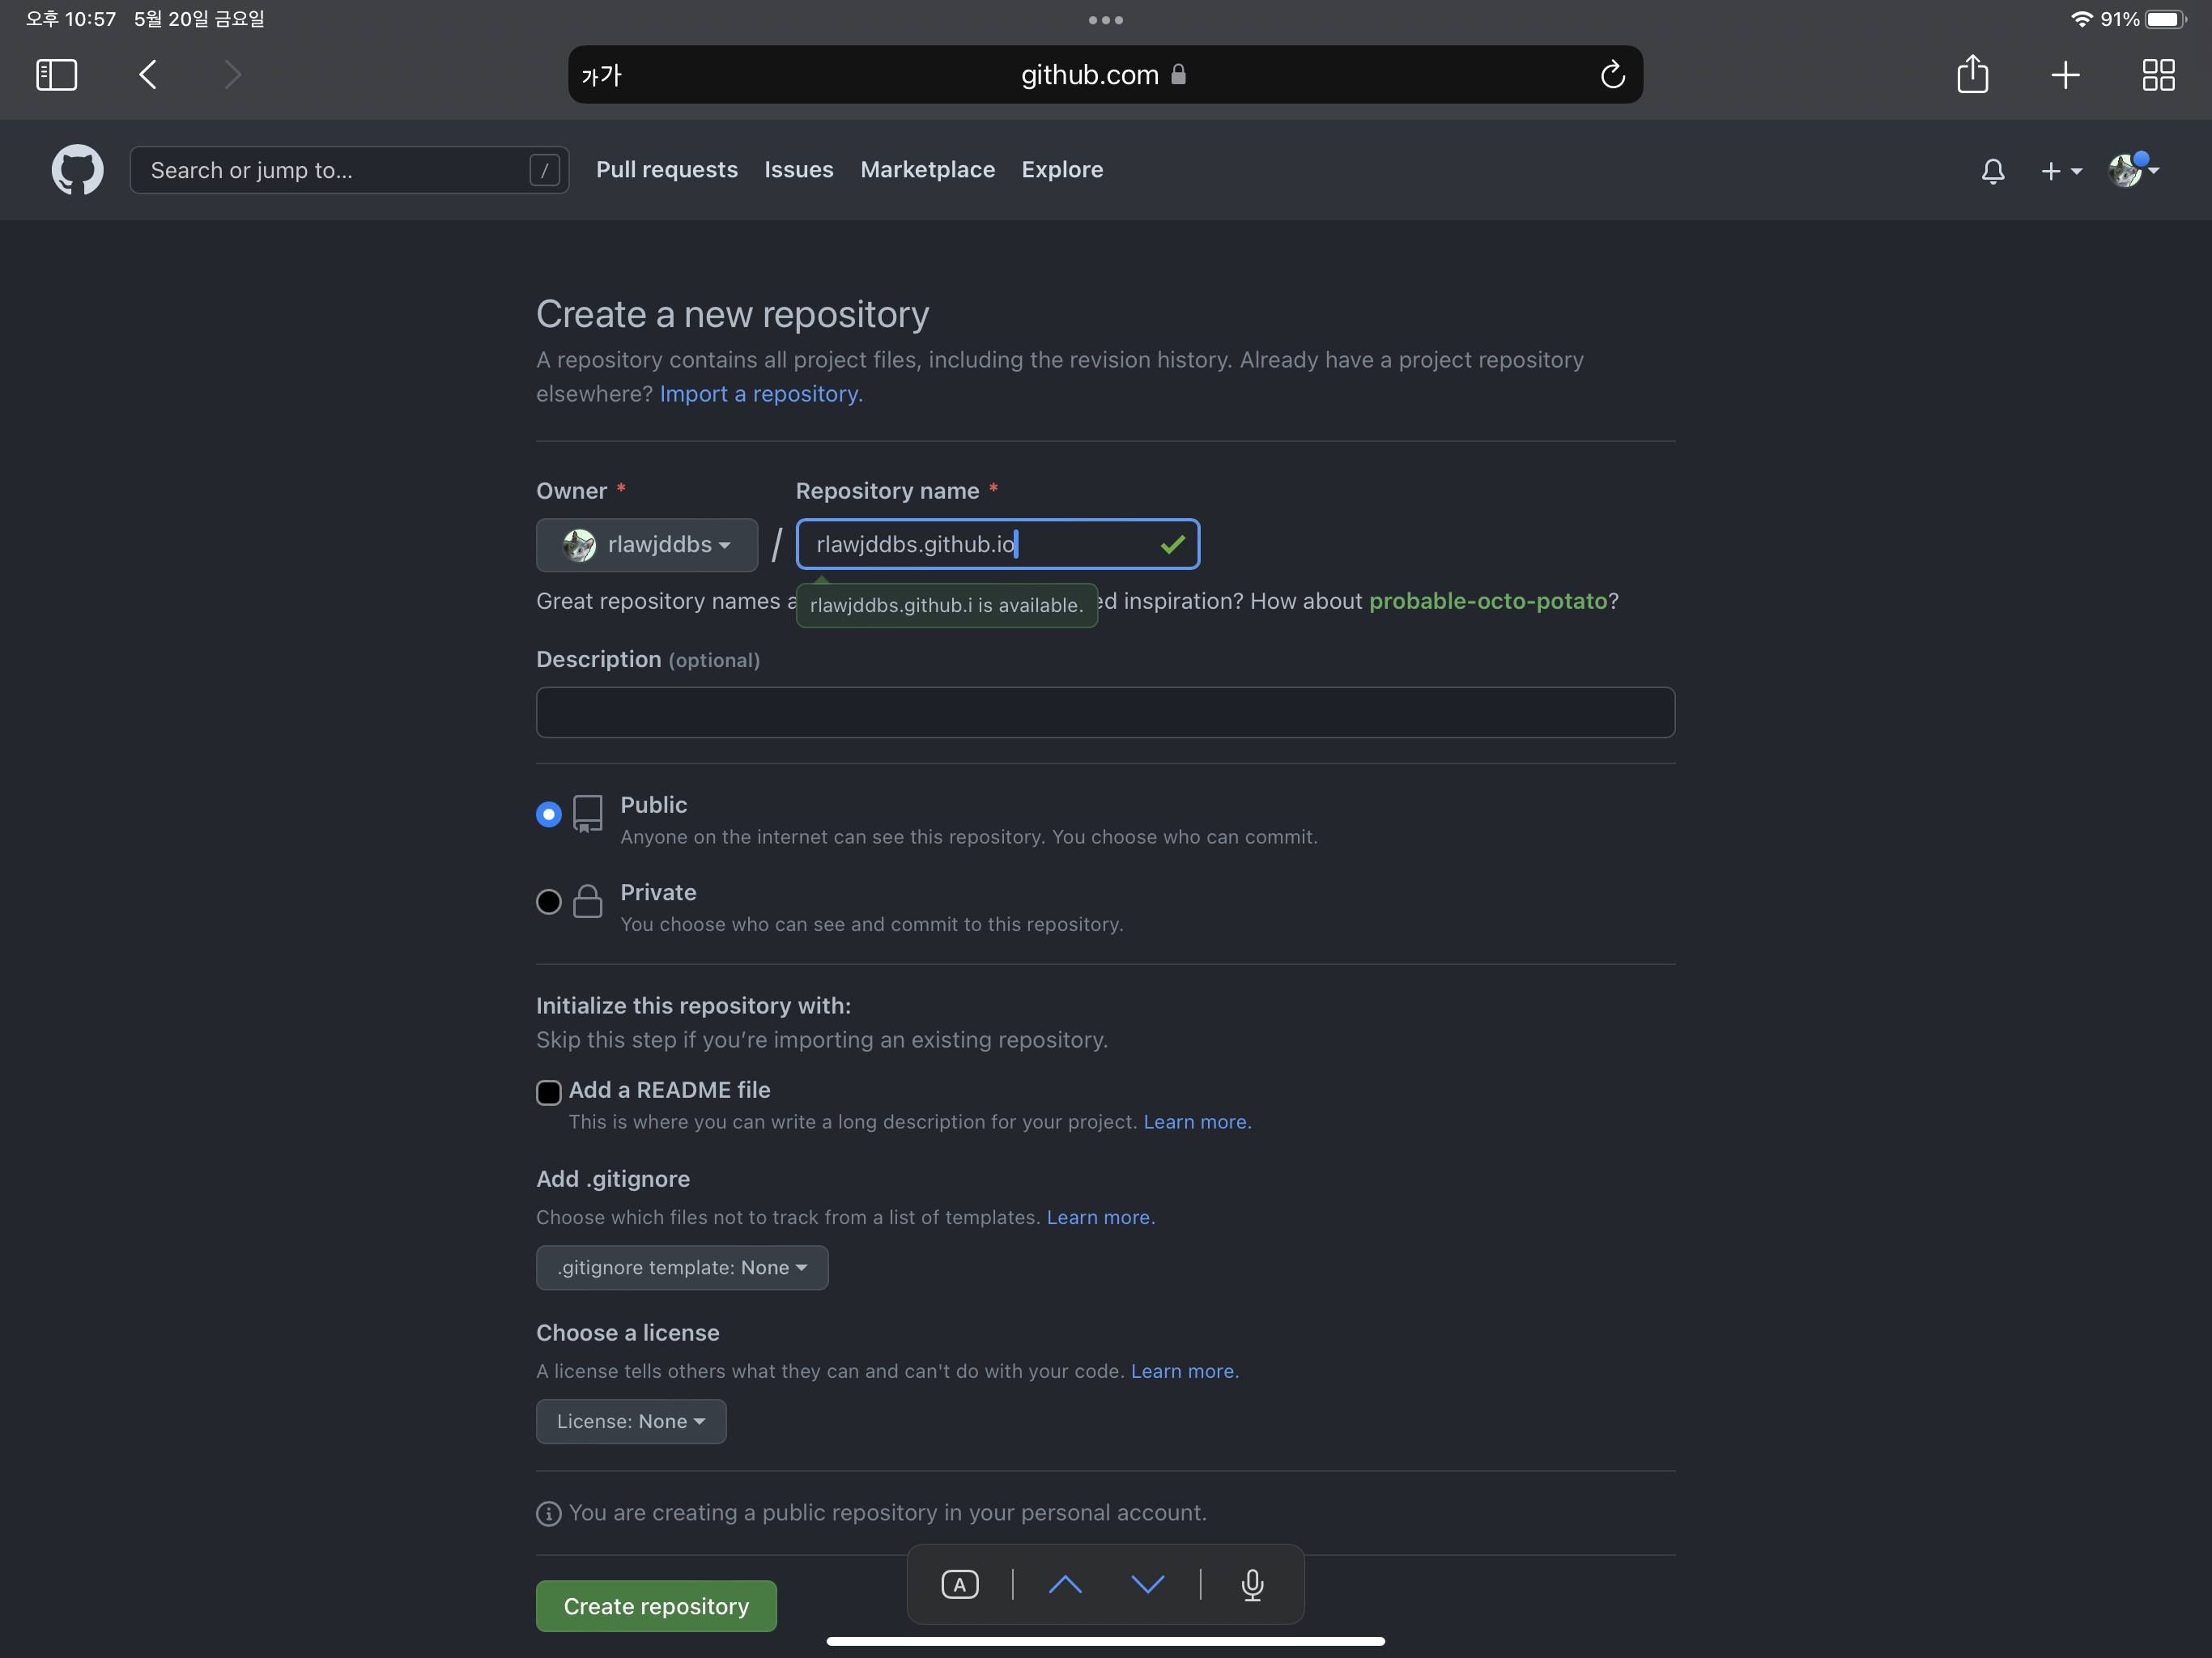The width and height of the screenshot is (2212, 1658).
Task: Reload the github.com page
Action: point(1612,74)
